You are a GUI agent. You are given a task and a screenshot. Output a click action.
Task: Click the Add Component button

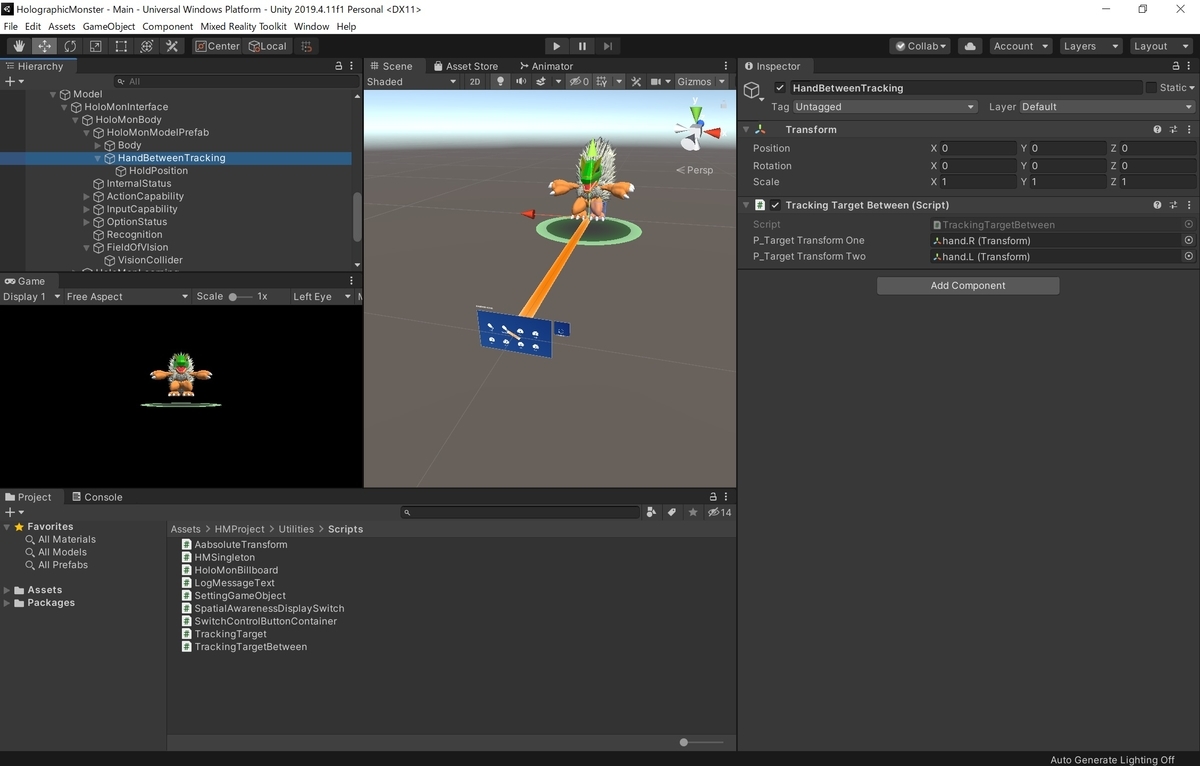968,286
